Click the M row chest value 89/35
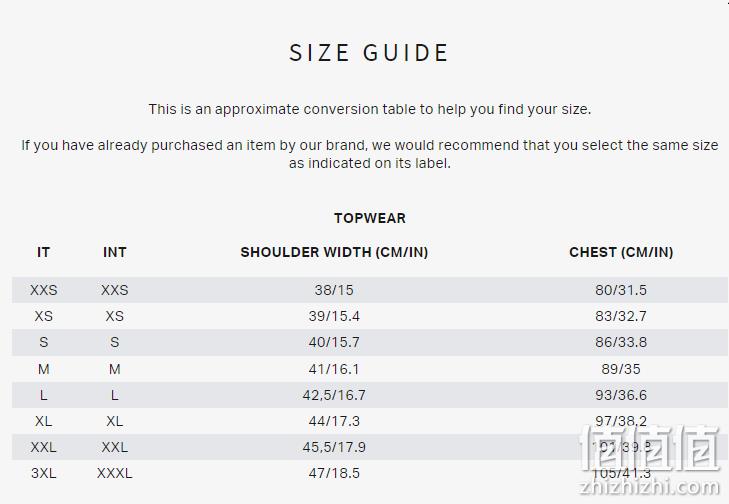This screenshot has height=504, width=729. (621, 369)
